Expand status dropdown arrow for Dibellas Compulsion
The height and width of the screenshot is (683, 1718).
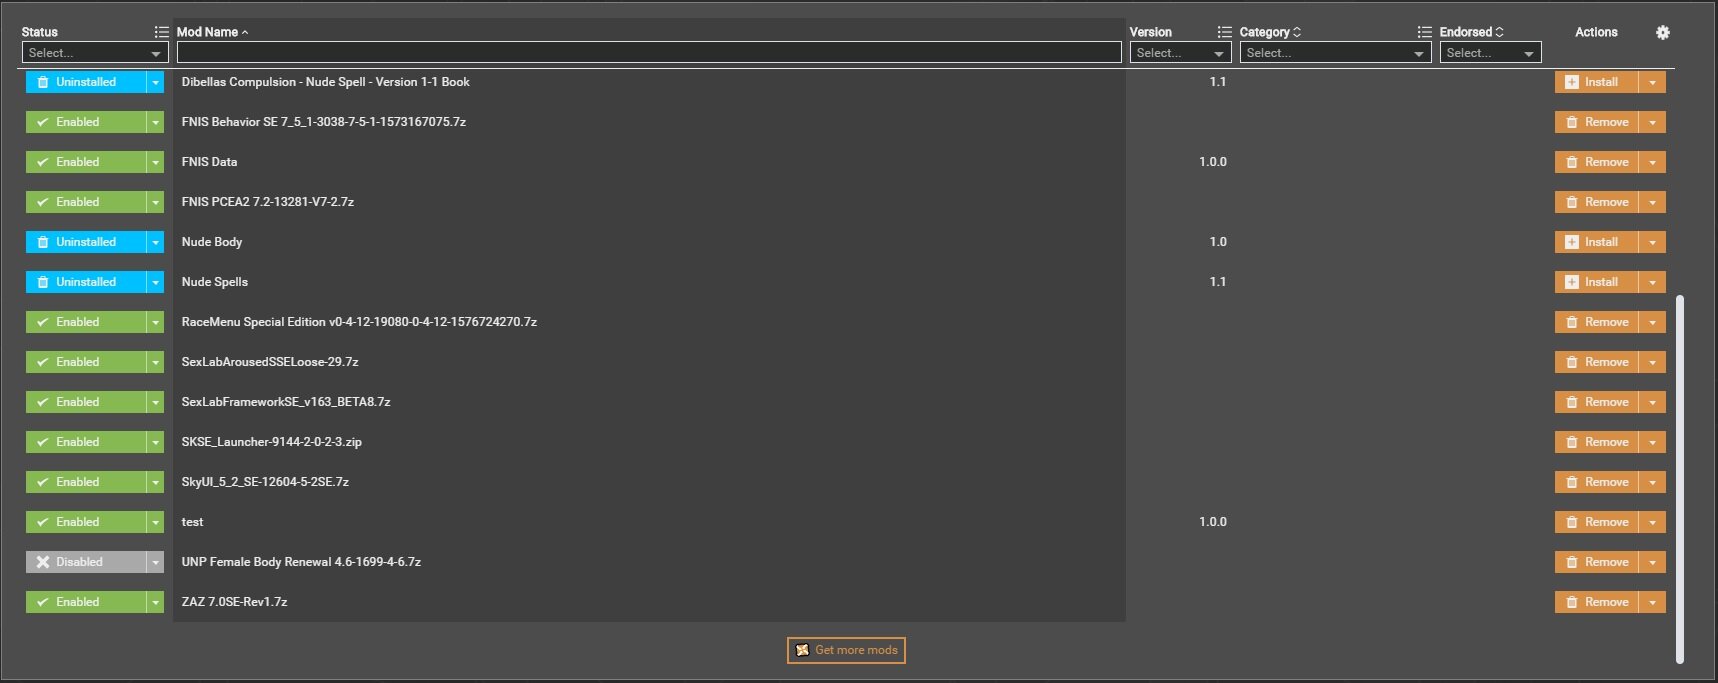[155, 82]
